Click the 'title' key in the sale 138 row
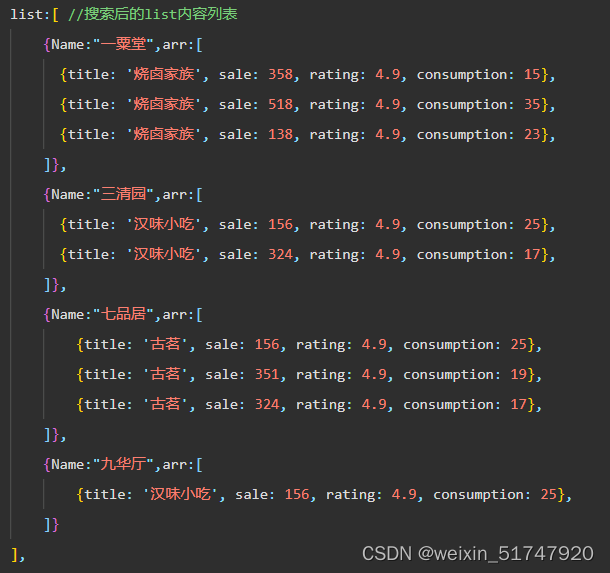610x573 pixels. (x=88, y=134)
